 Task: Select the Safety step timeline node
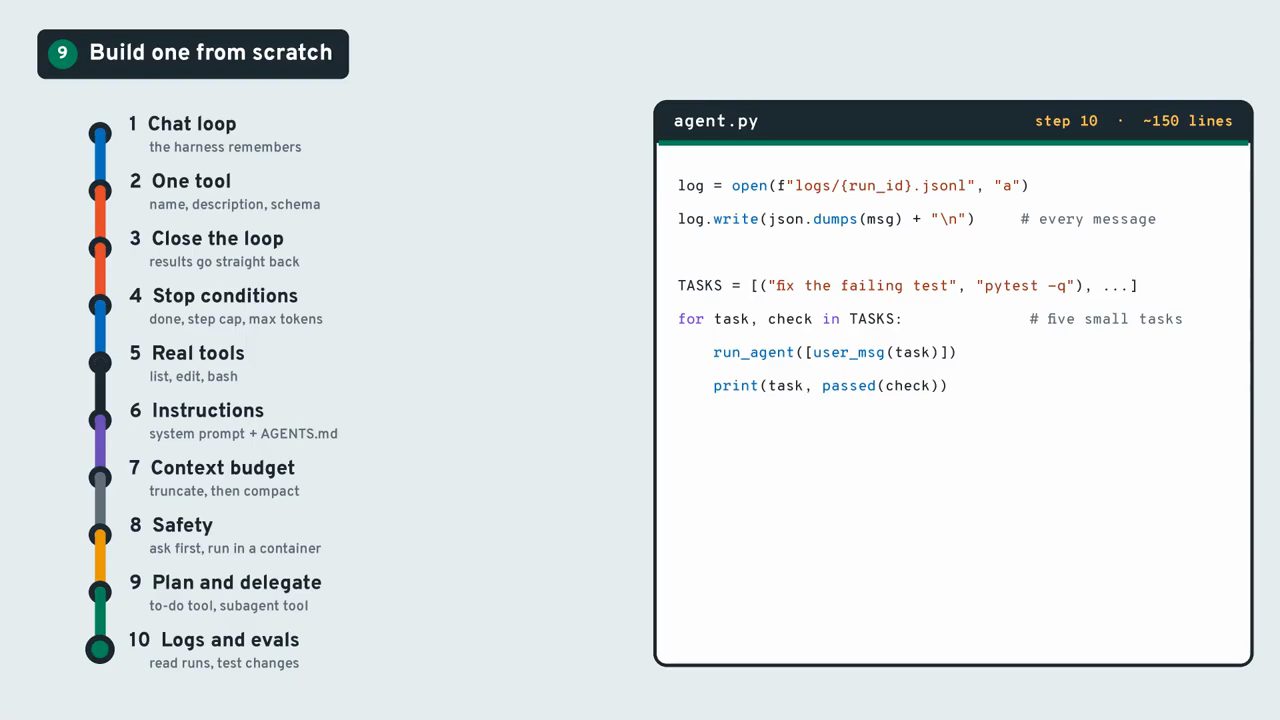tap(100, 534)
